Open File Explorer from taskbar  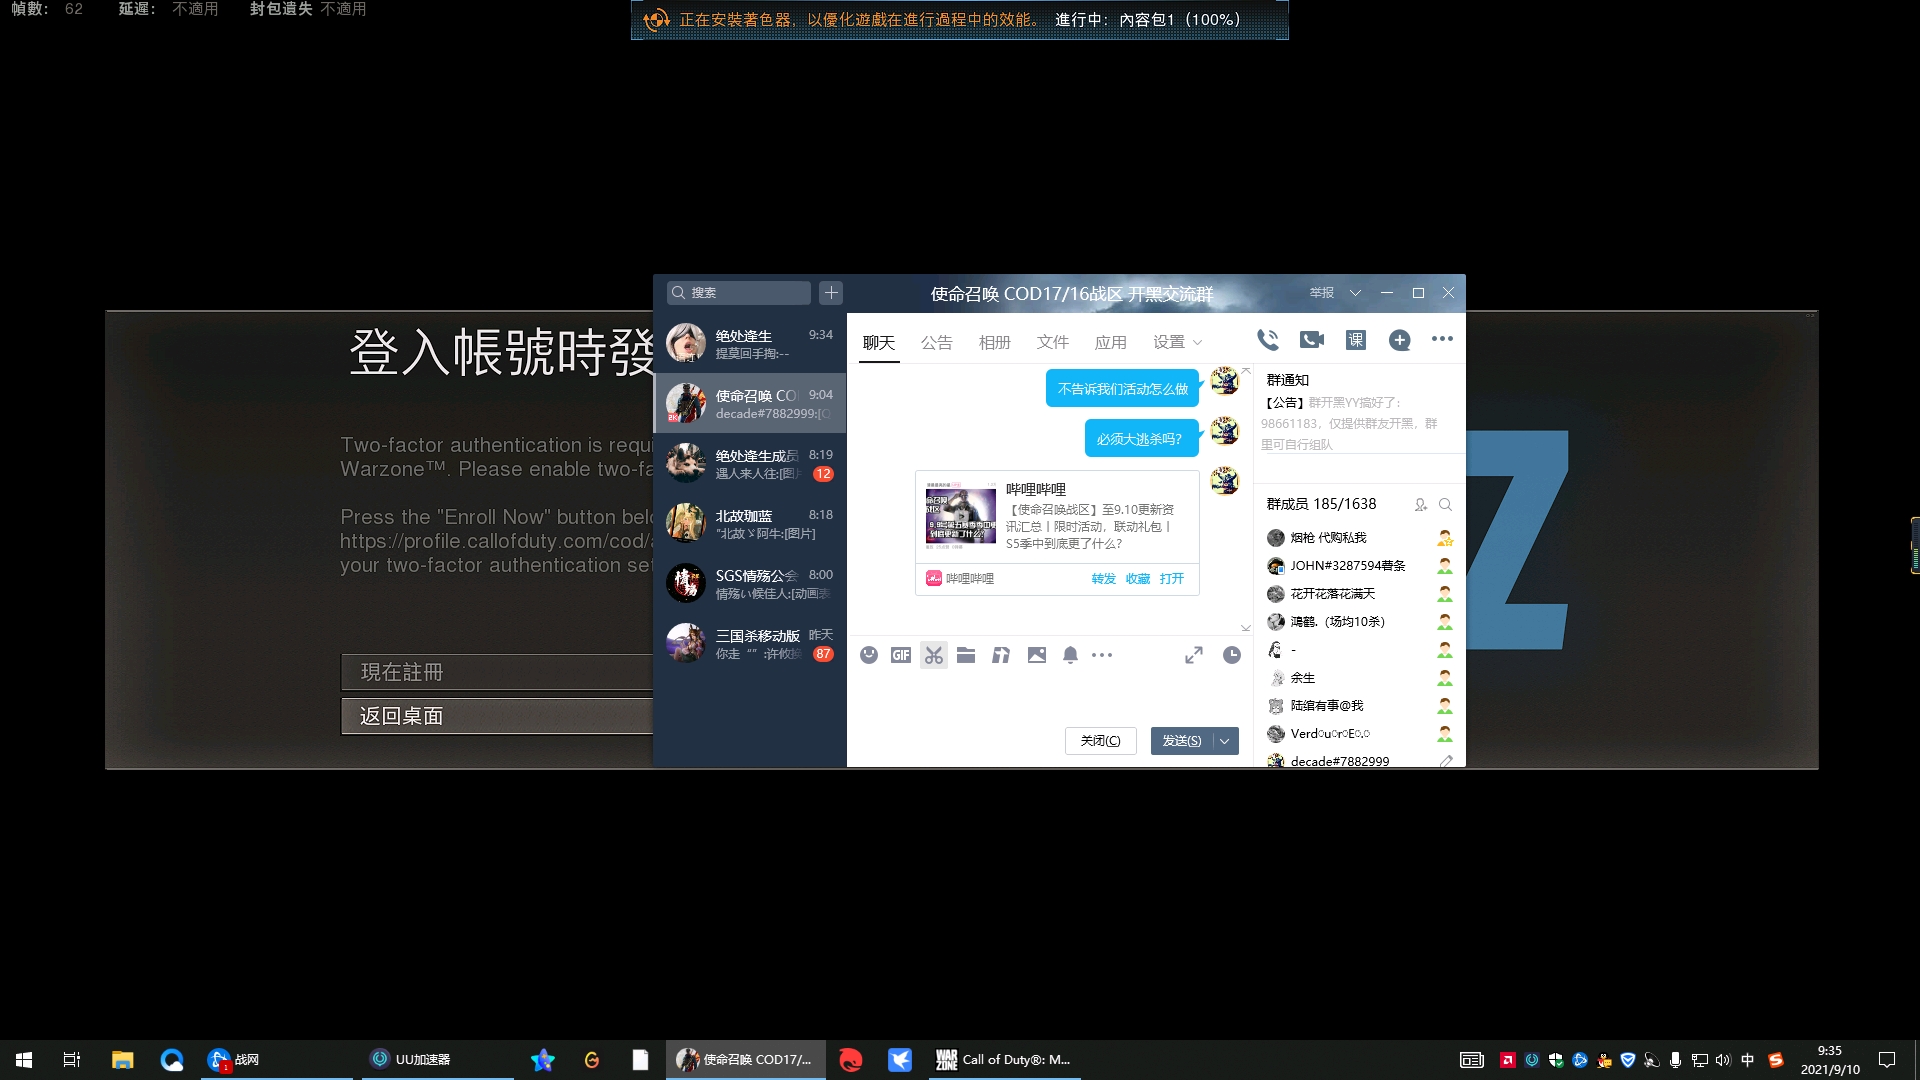122,1060
